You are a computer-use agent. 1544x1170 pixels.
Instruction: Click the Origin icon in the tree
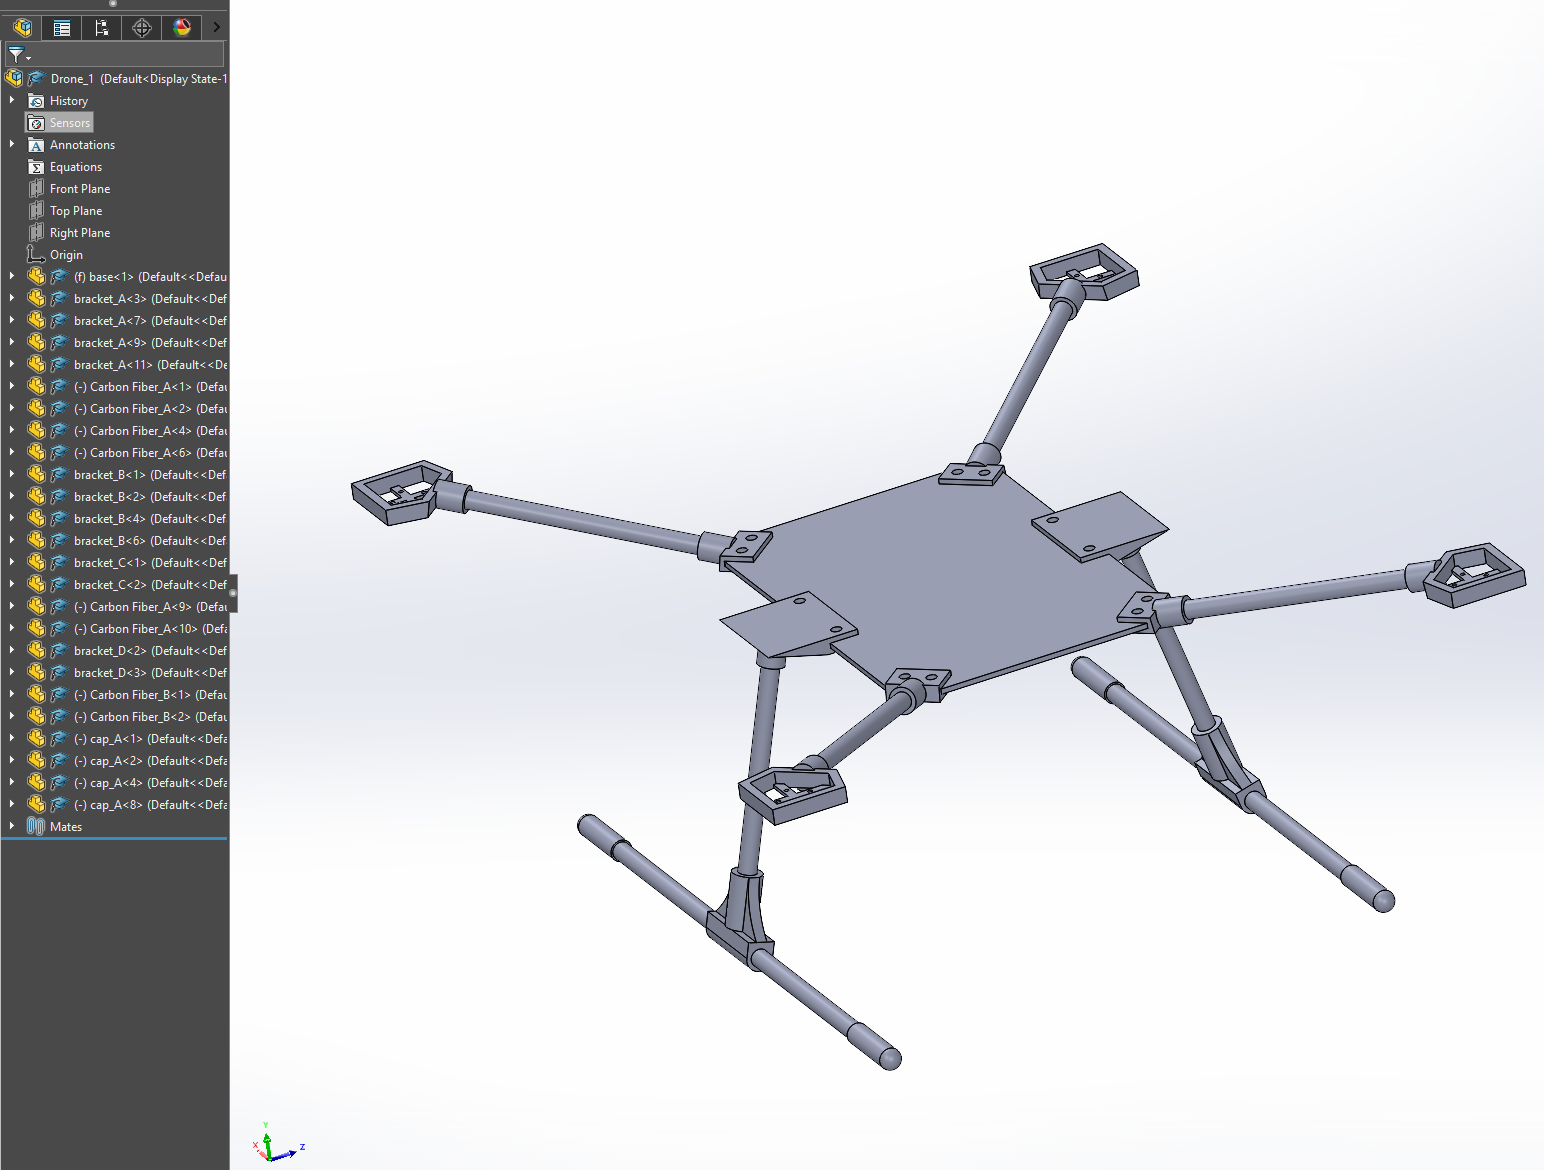point(36,255)
